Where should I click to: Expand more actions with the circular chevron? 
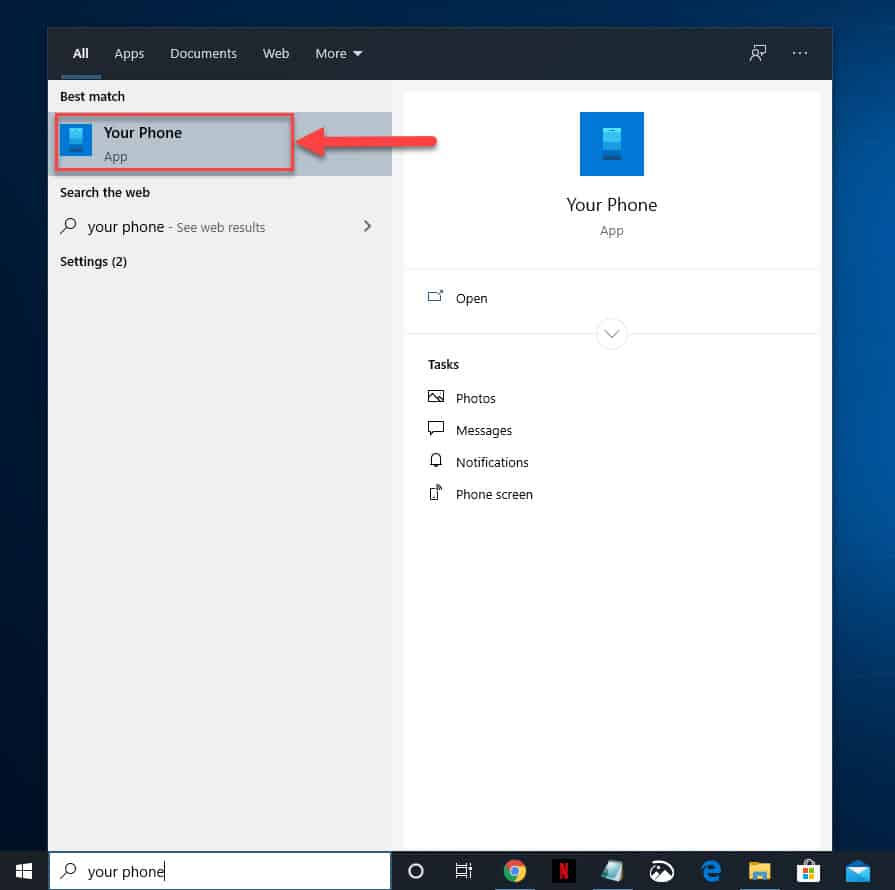click(611, 333)
